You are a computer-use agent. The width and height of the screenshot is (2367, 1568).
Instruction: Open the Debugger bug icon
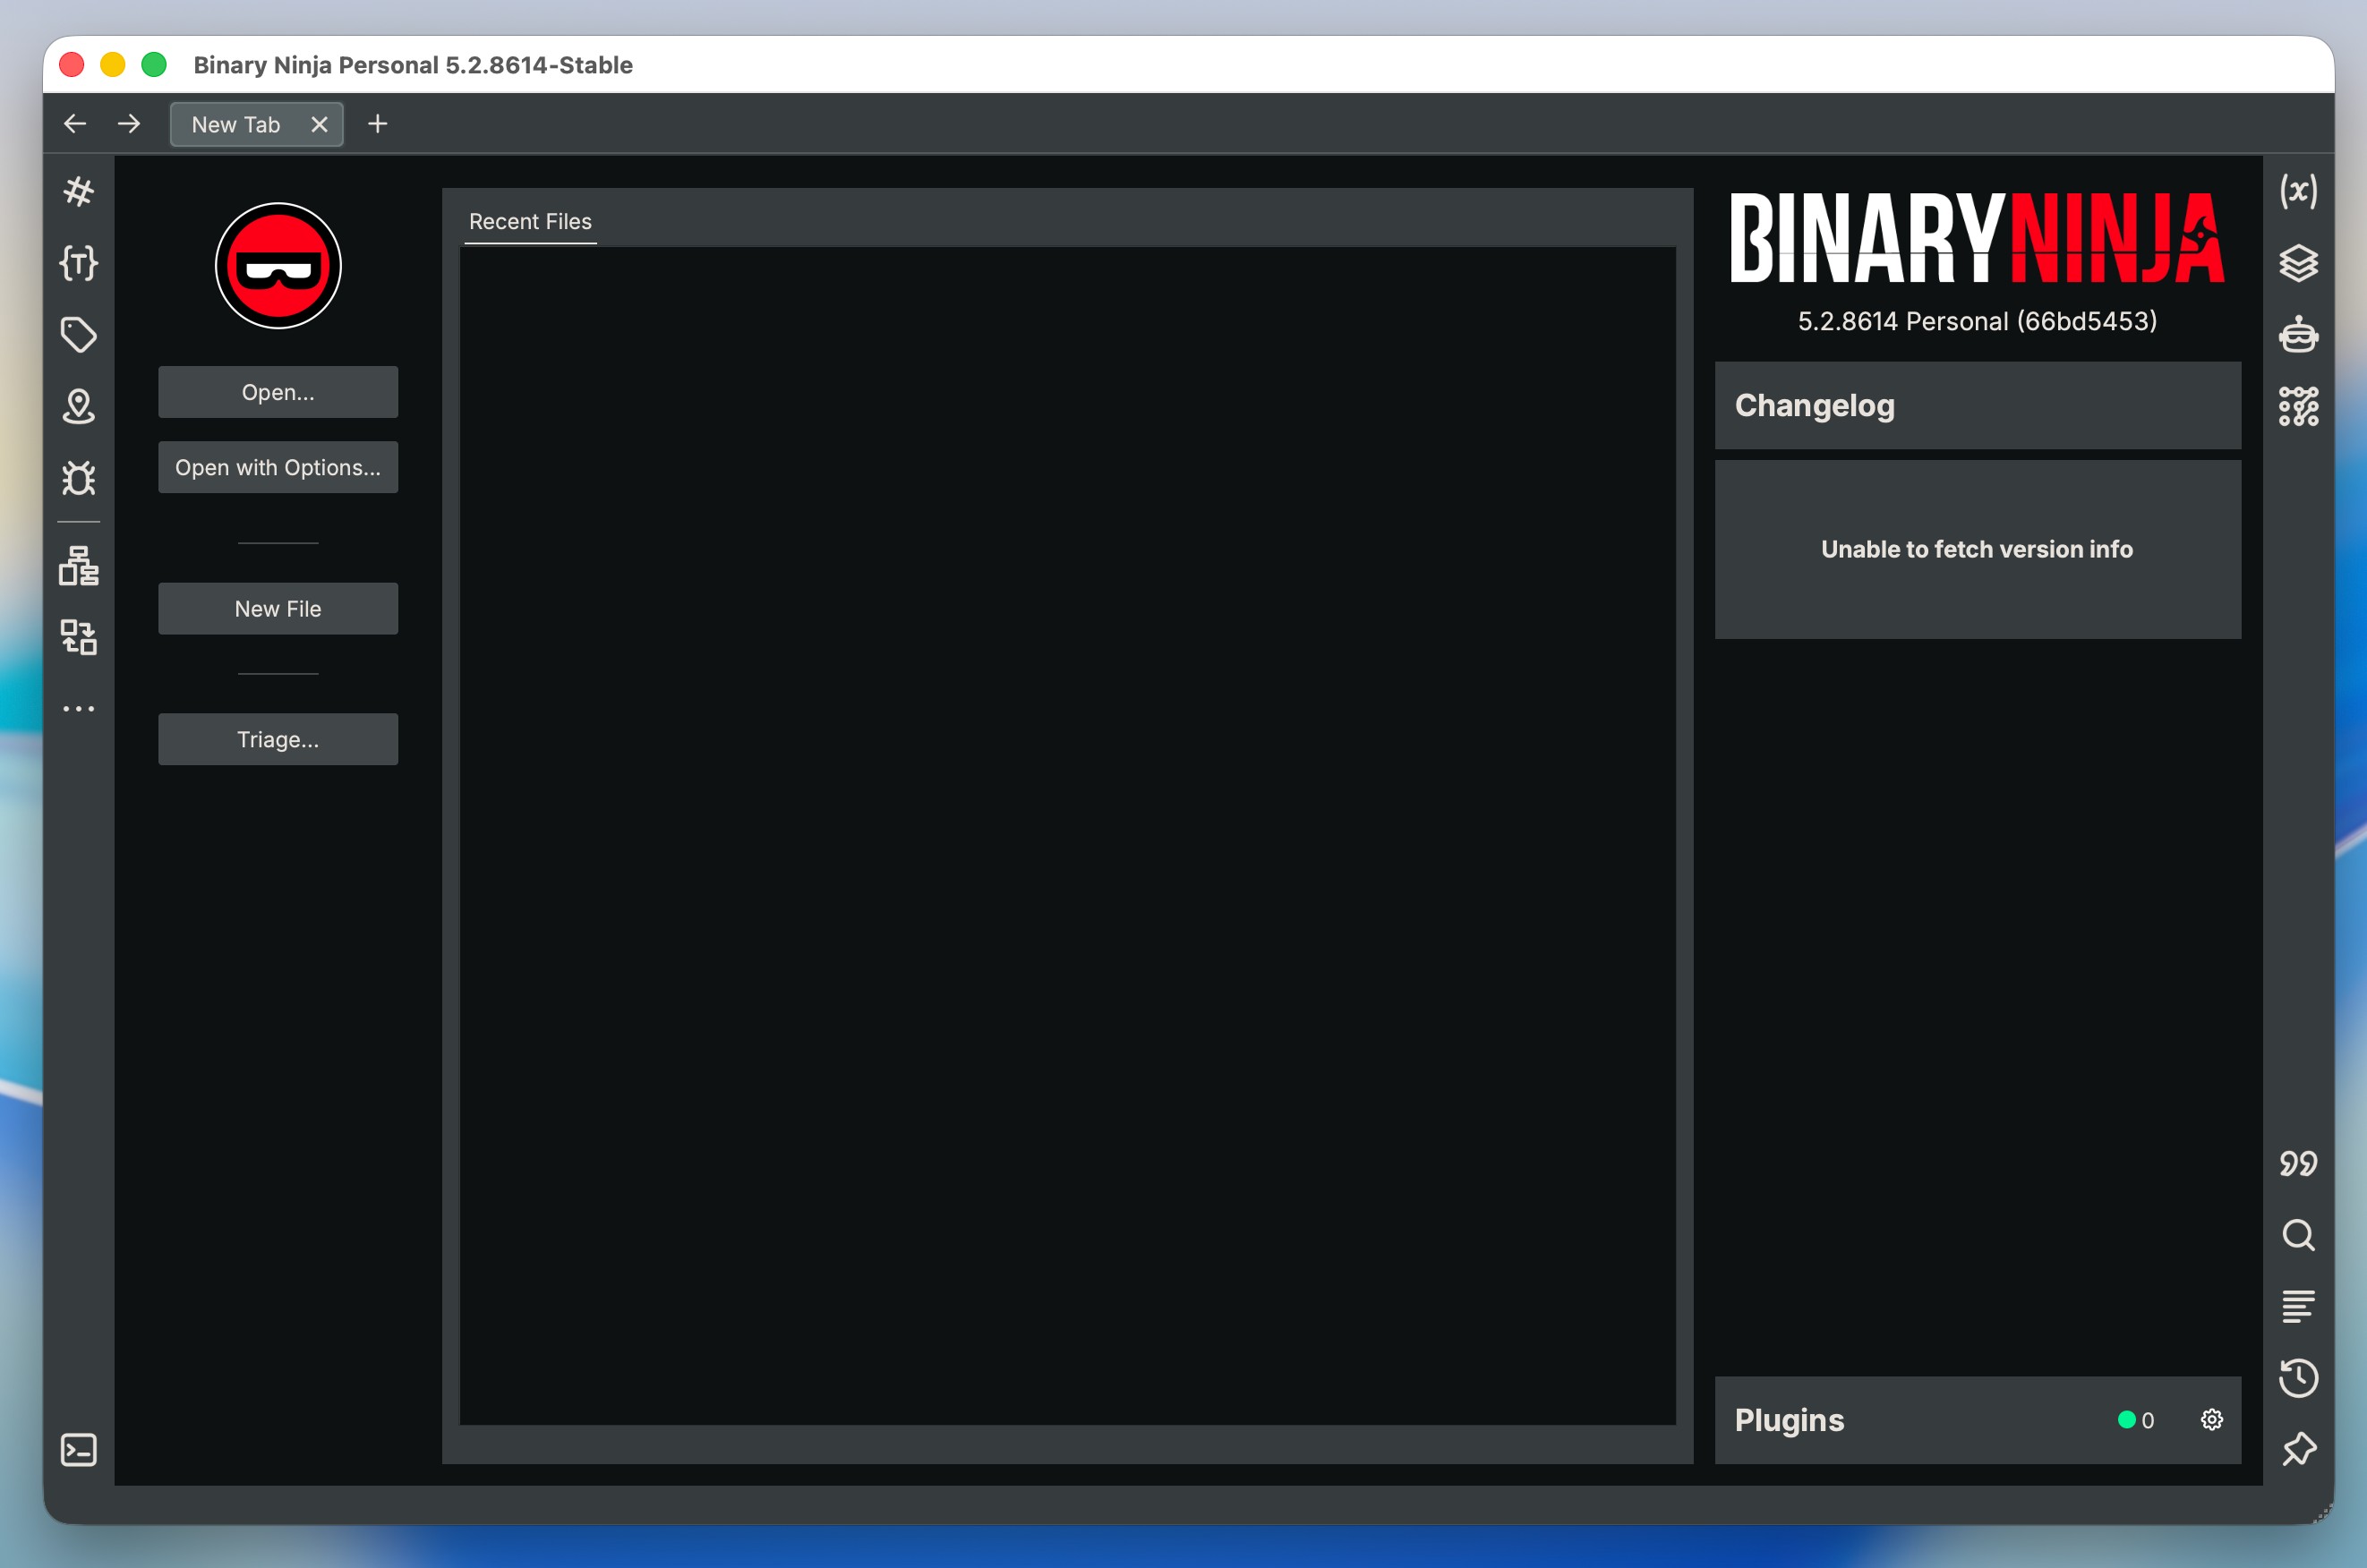tap(78, 478)
